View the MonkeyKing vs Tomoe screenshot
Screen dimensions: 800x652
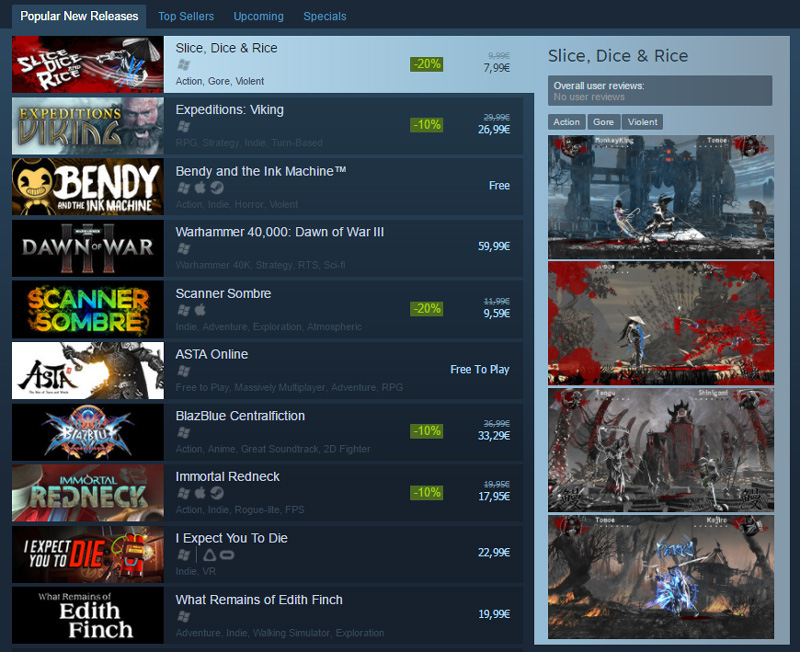pyautogui.click(x=661, y=197)
